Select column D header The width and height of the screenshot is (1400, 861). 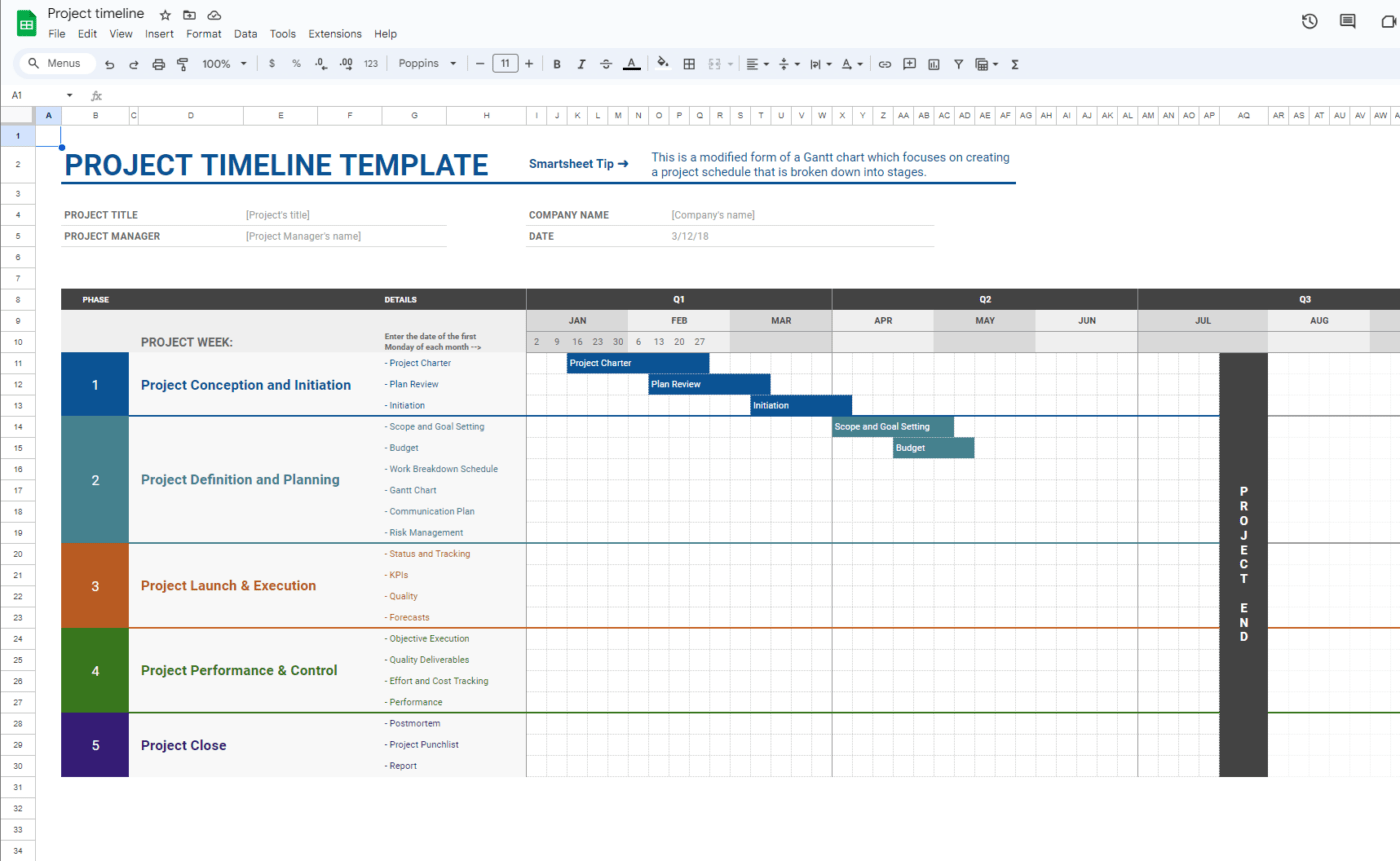tap(190, 116)
